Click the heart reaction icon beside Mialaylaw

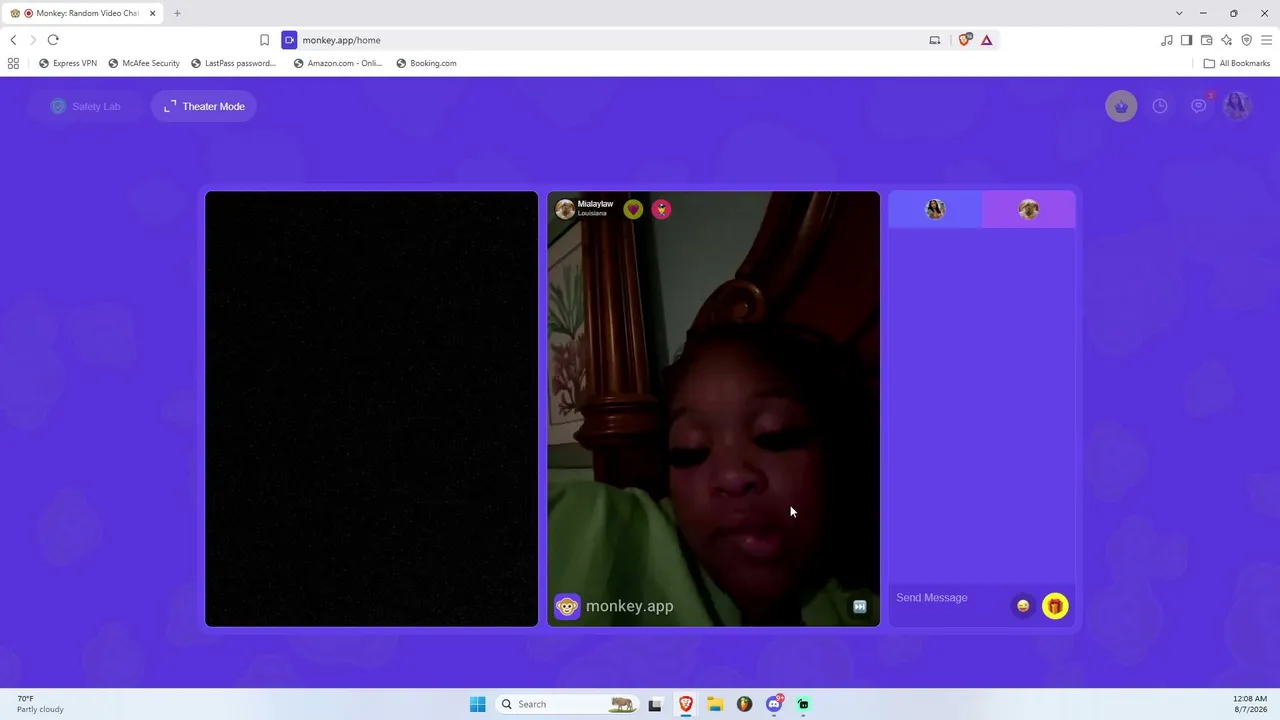tap(633, 209)
